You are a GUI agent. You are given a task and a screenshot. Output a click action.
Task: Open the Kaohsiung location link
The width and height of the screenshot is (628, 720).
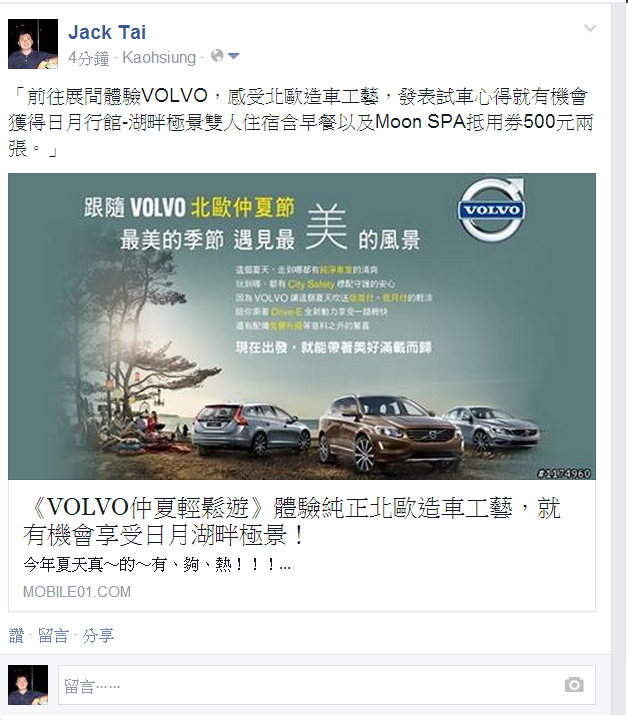click(159, 58)
